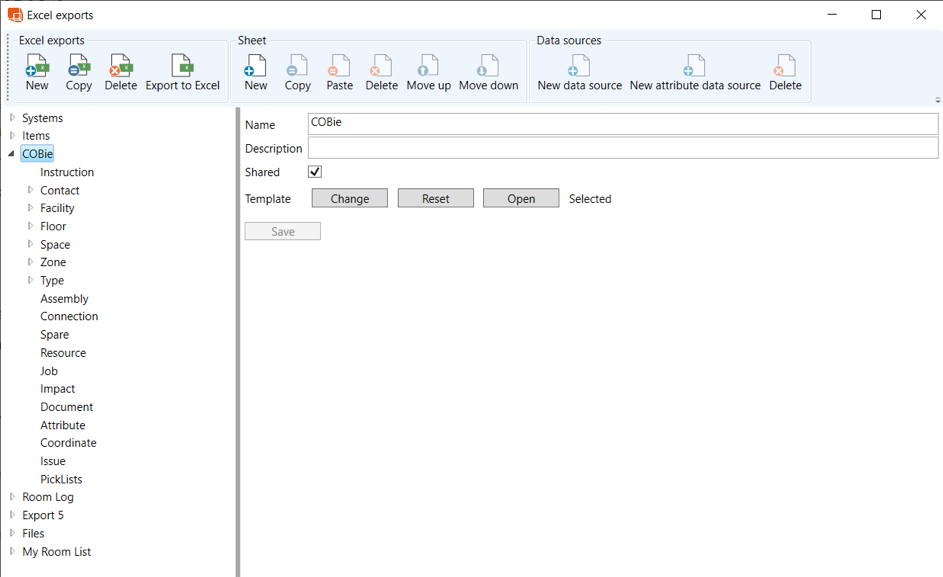Expand the Facility sheet node

click(x=30, y=208)
